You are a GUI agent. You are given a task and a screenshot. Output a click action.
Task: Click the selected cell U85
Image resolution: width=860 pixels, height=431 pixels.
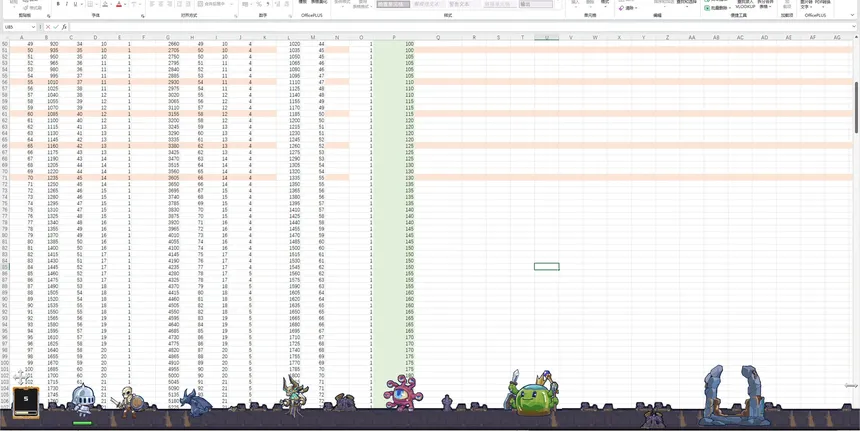[x=547, y=266]
